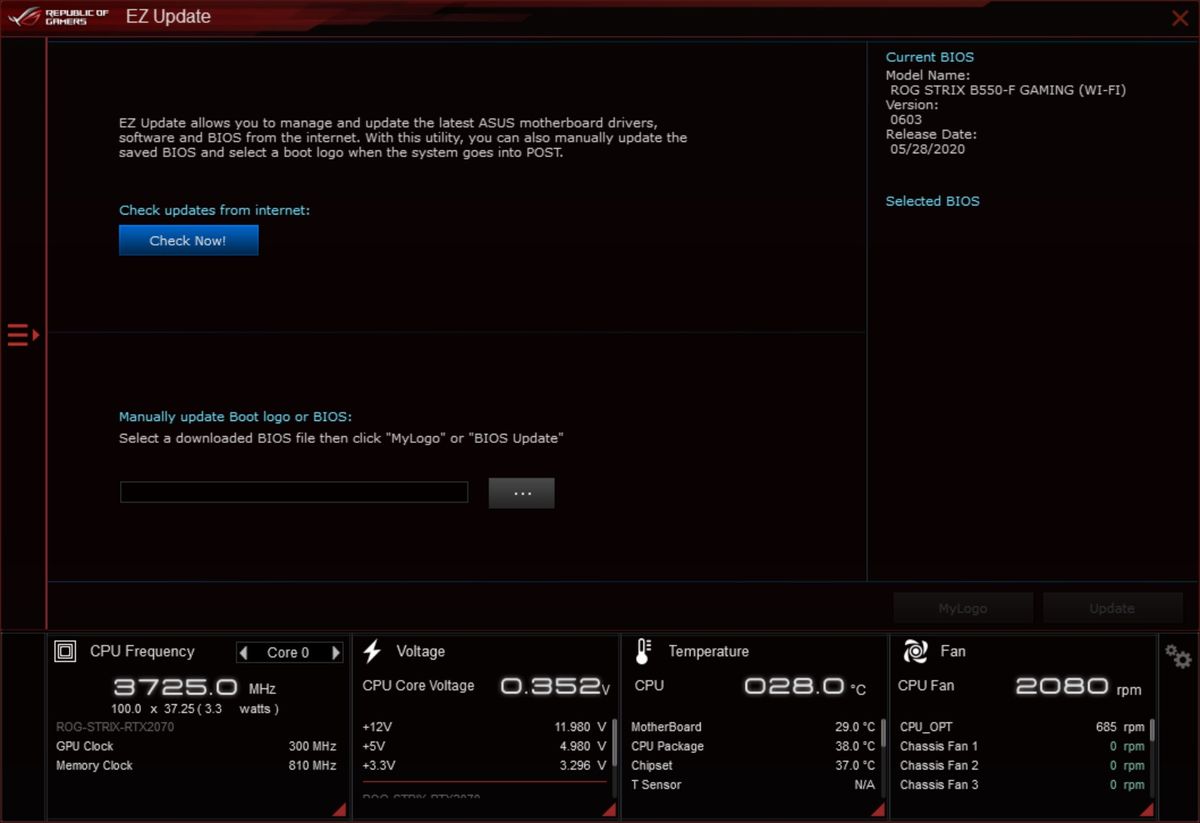Click the Check Now! button
Screen dimensions: 1200x823
188,240
